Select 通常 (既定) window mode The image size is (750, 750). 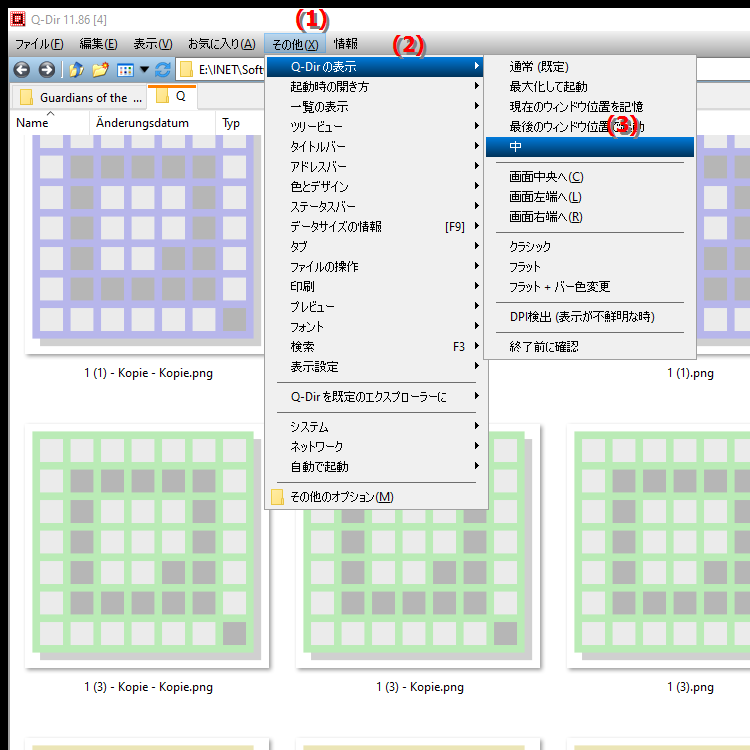tap(590, 67)
